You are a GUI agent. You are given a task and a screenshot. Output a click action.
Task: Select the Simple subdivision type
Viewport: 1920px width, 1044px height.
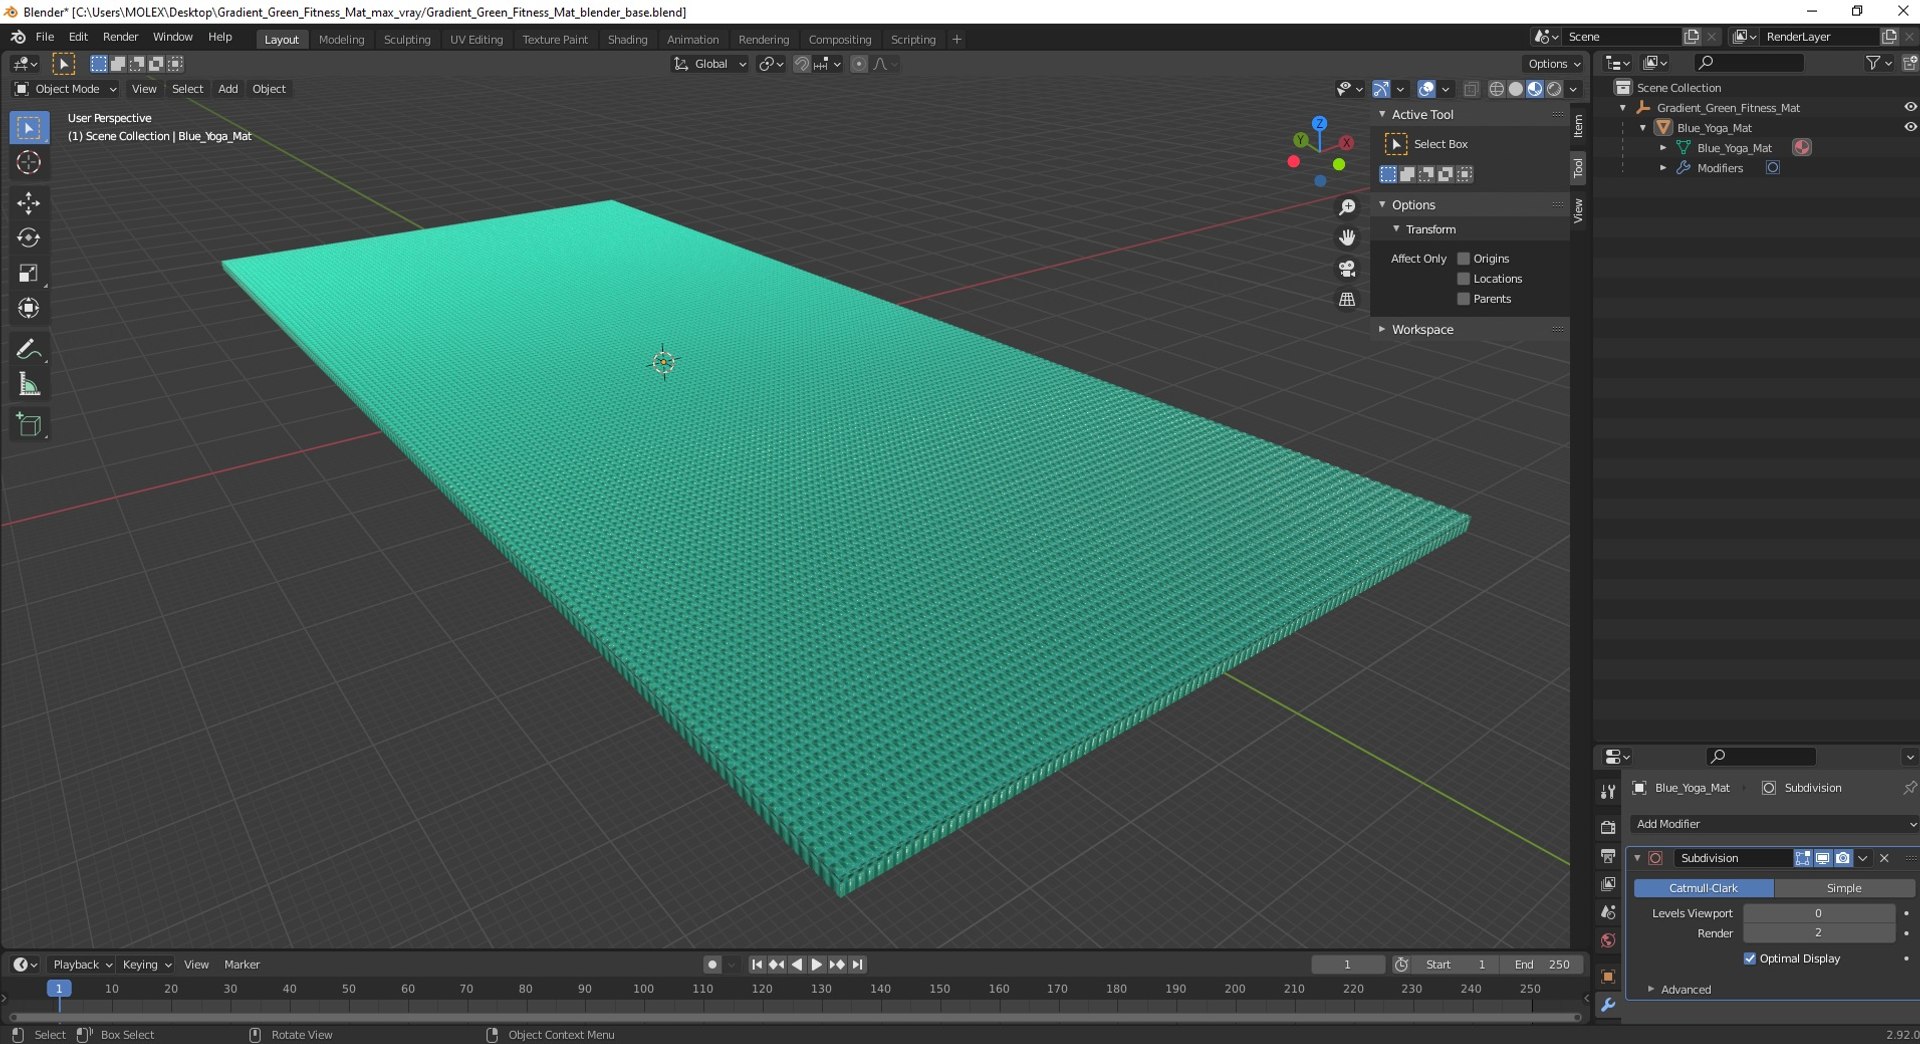1844,889
